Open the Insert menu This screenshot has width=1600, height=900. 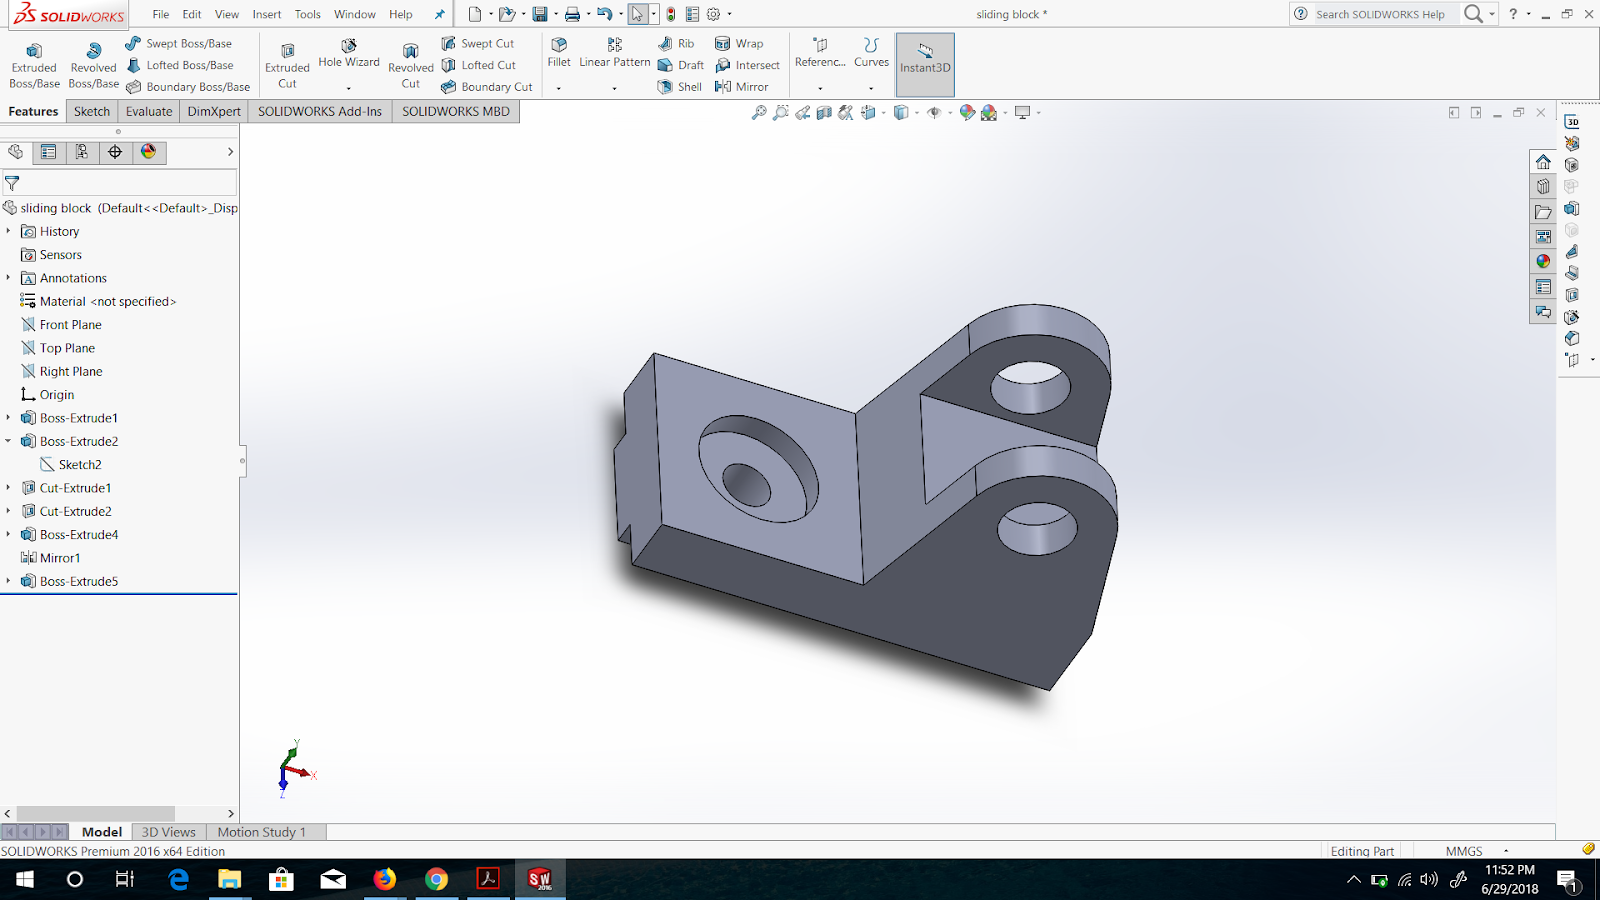click(266, 14)
